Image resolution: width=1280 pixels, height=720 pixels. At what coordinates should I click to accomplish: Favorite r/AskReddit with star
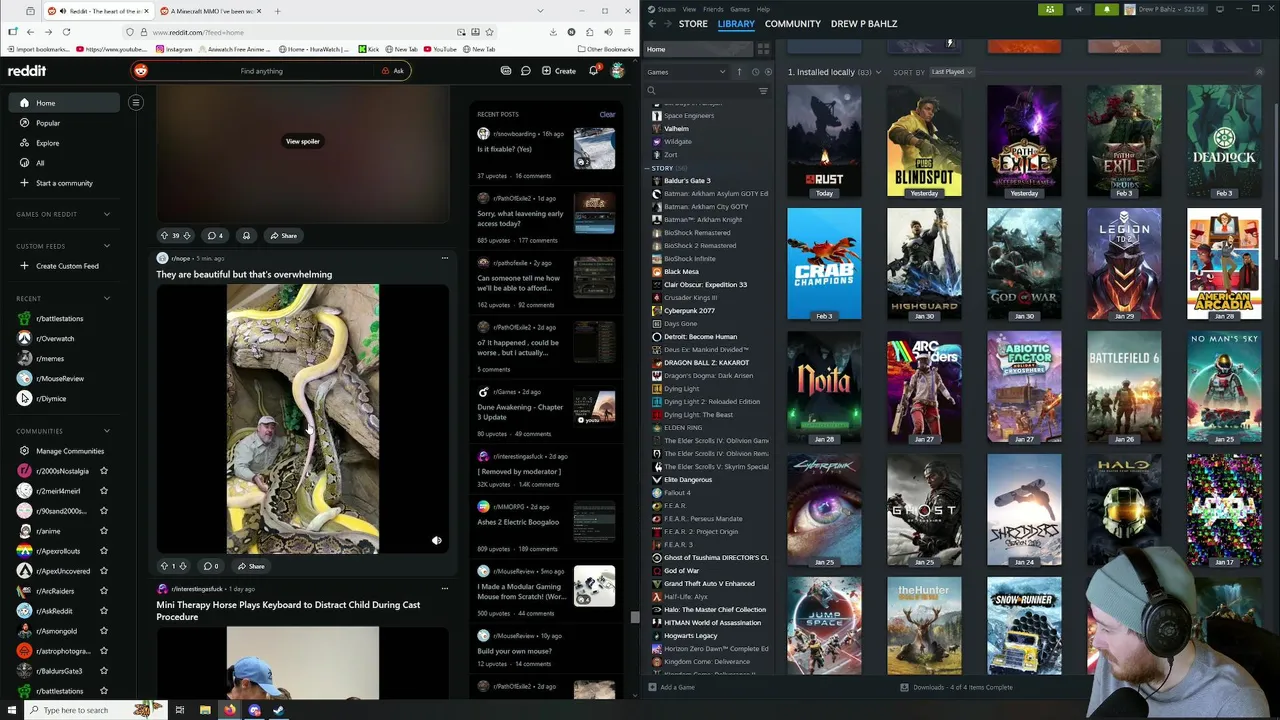pos(104,611)
